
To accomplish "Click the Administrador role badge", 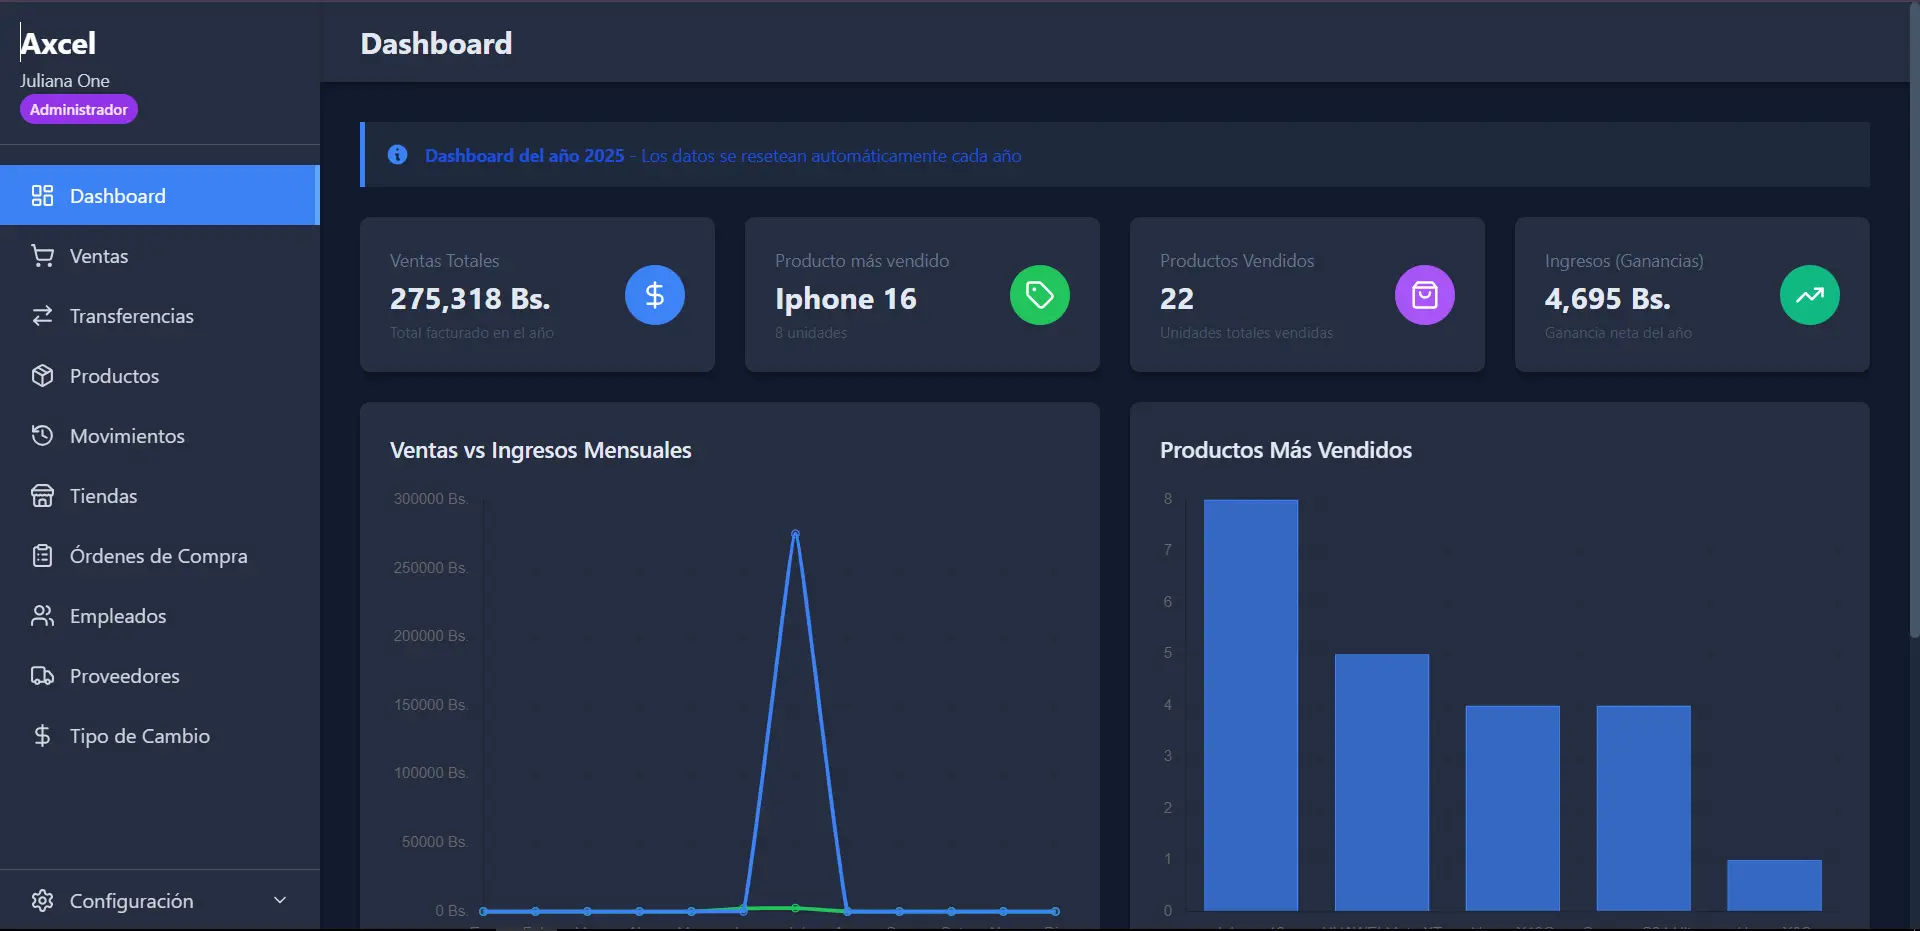I will [79, 109].
